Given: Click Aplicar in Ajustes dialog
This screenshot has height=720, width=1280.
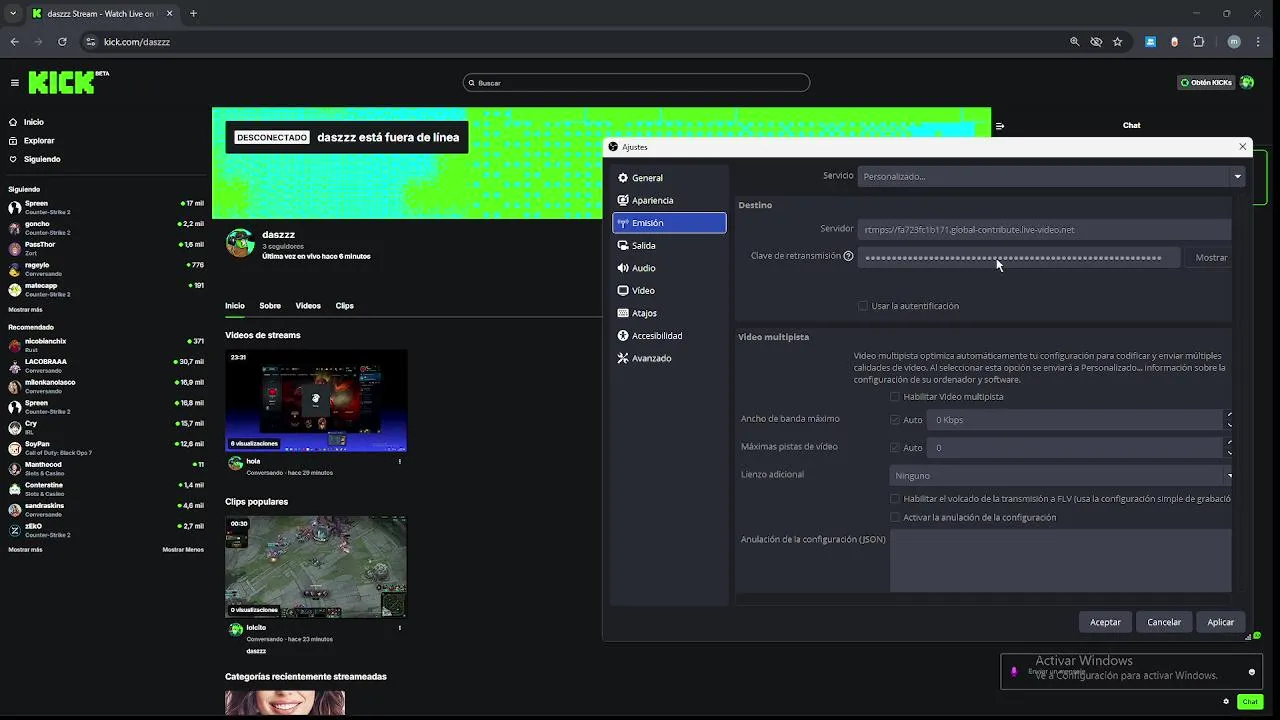Looking at the screenshot, I should [x=1220, y=622].
